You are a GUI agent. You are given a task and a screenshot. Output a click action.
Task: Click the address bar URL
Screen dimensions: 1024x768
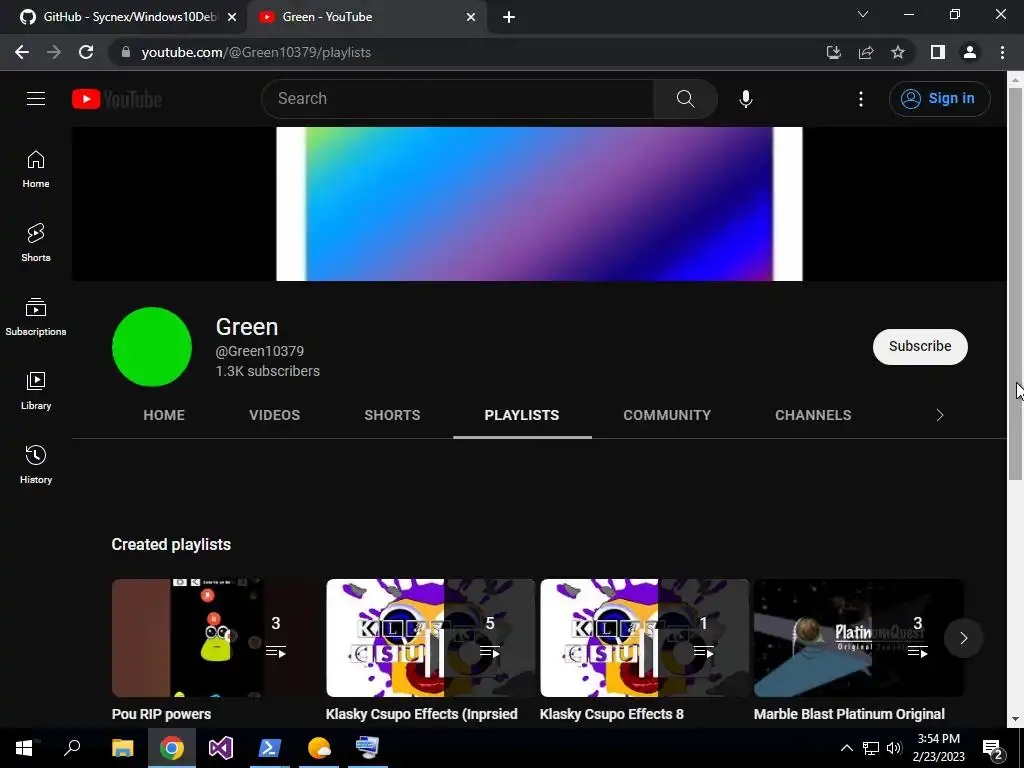(256, 52)
